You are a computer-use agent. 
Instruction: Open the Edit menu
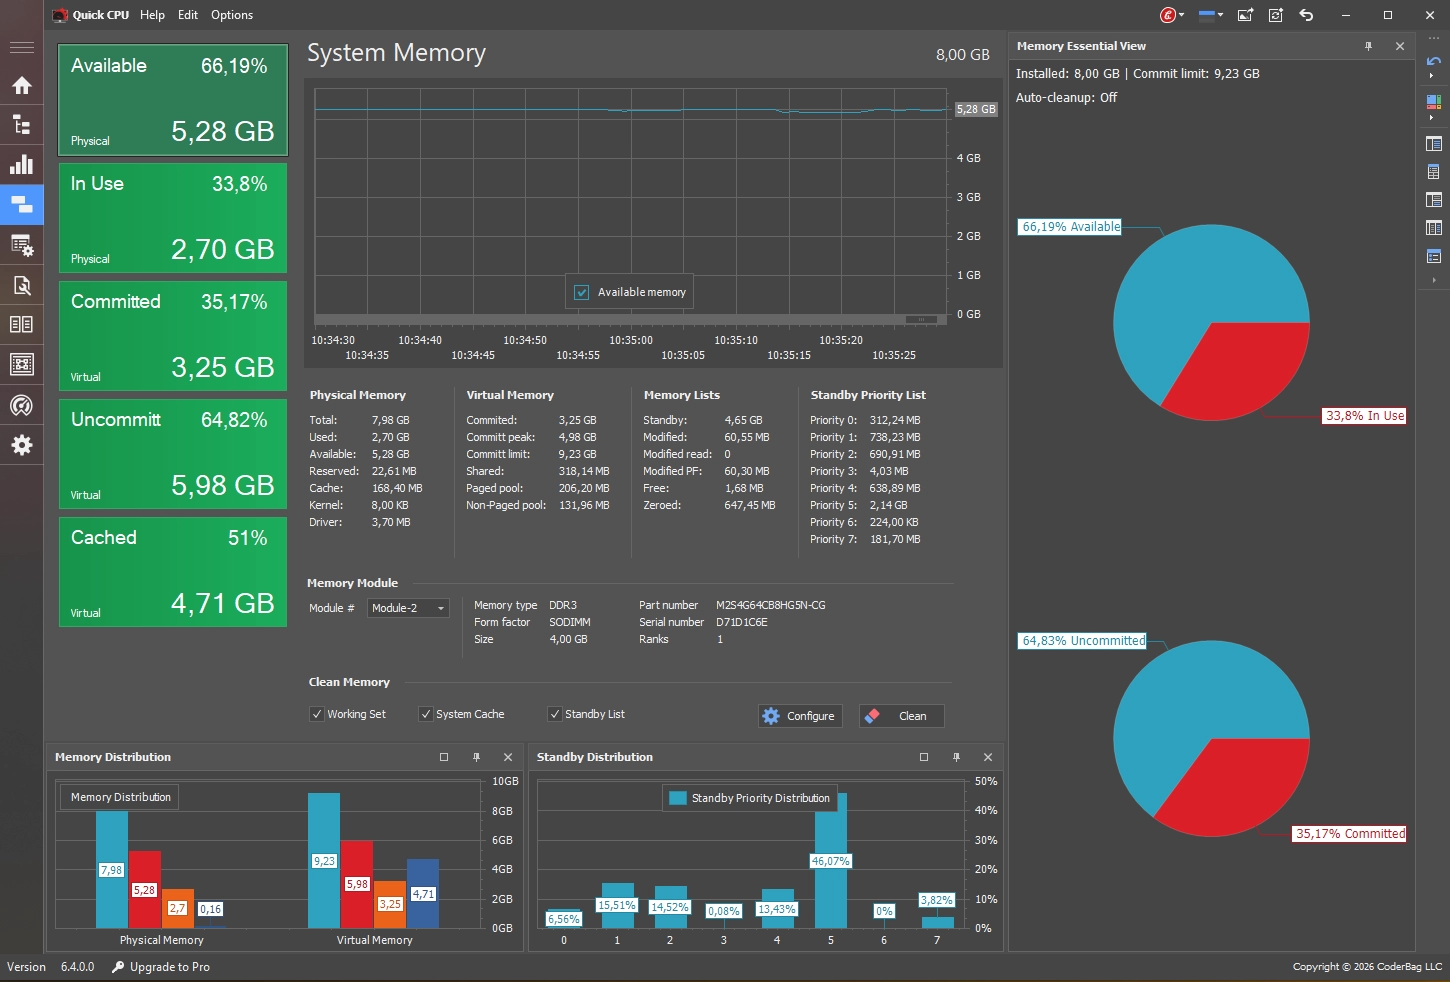tap(188, 15)
